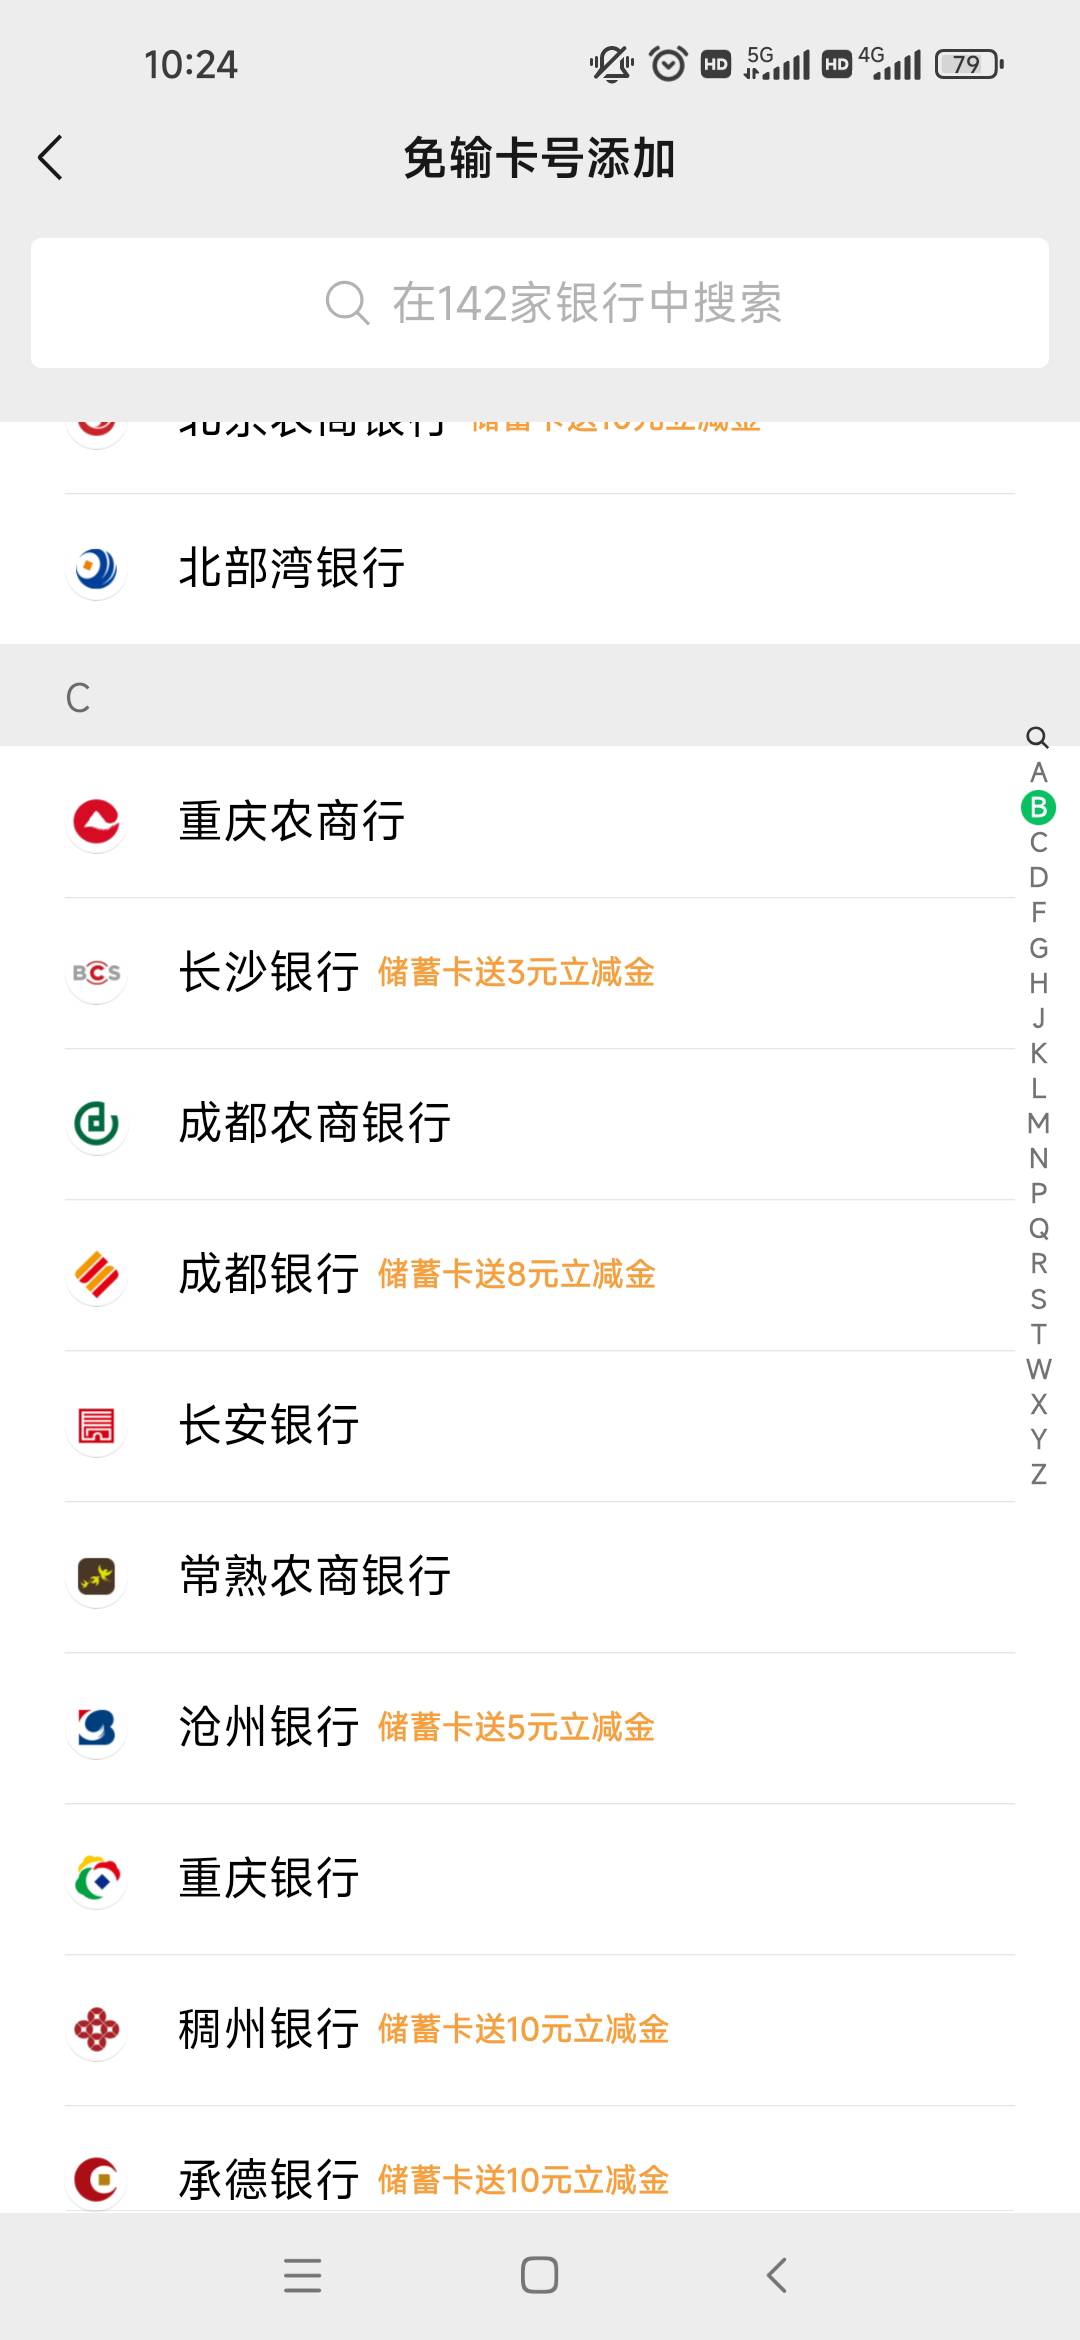
Task: Jump to letter Z in index
Action: click(1039, 1474)
